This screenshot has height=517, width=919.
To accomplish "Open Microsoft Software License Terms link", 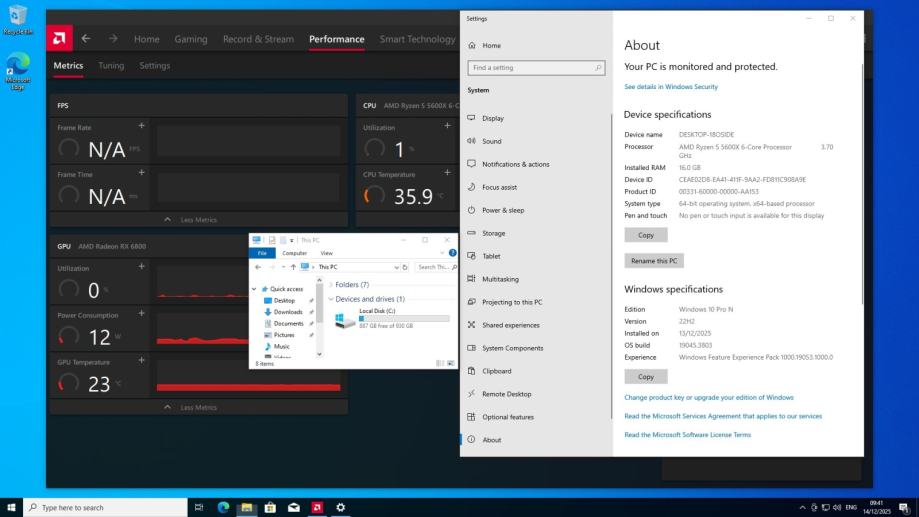I will [687, 435].
